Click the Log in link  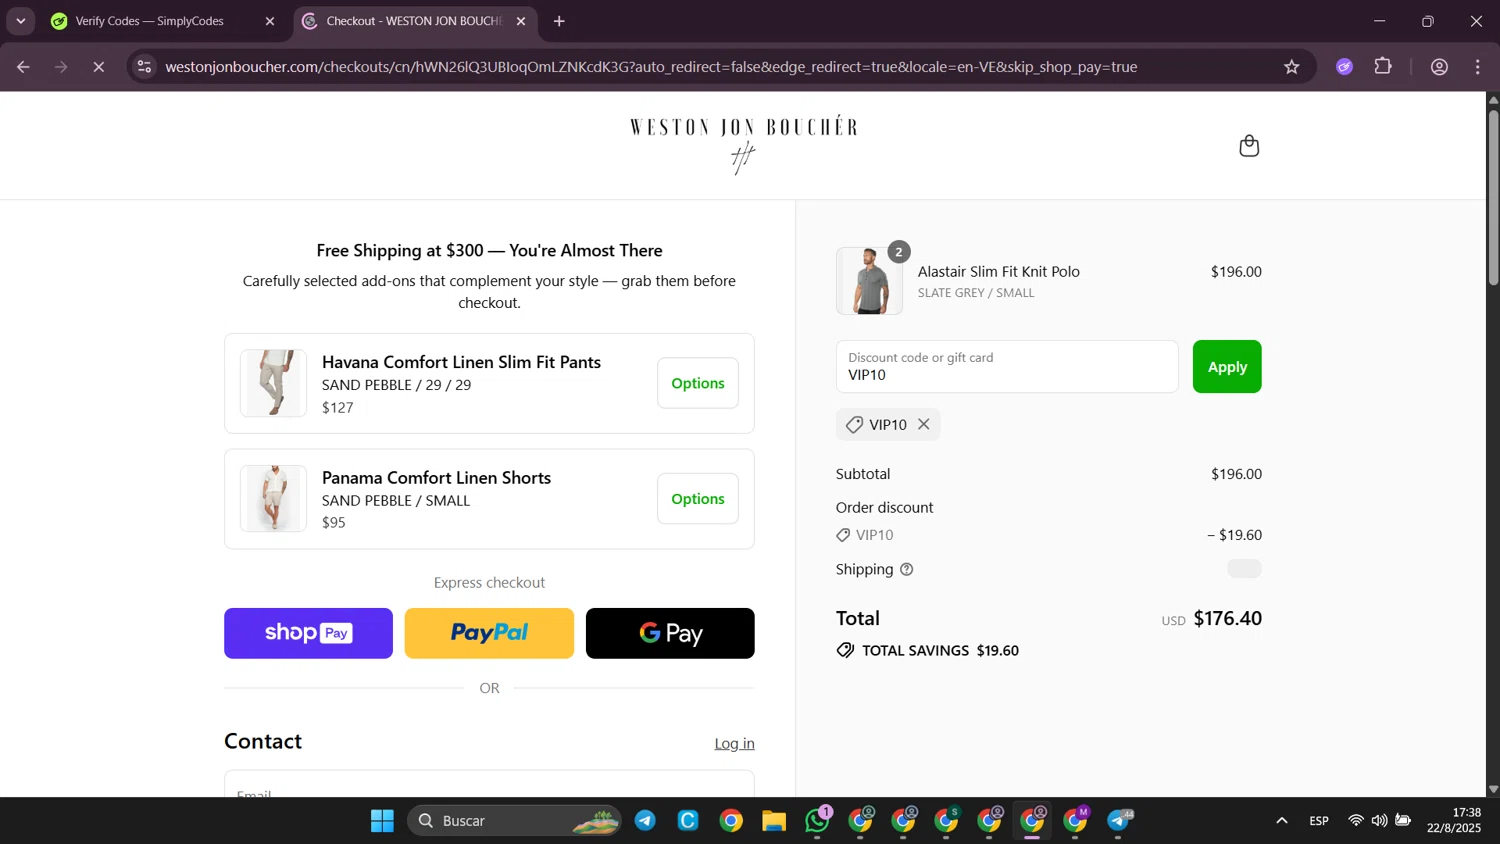point(734,743)
